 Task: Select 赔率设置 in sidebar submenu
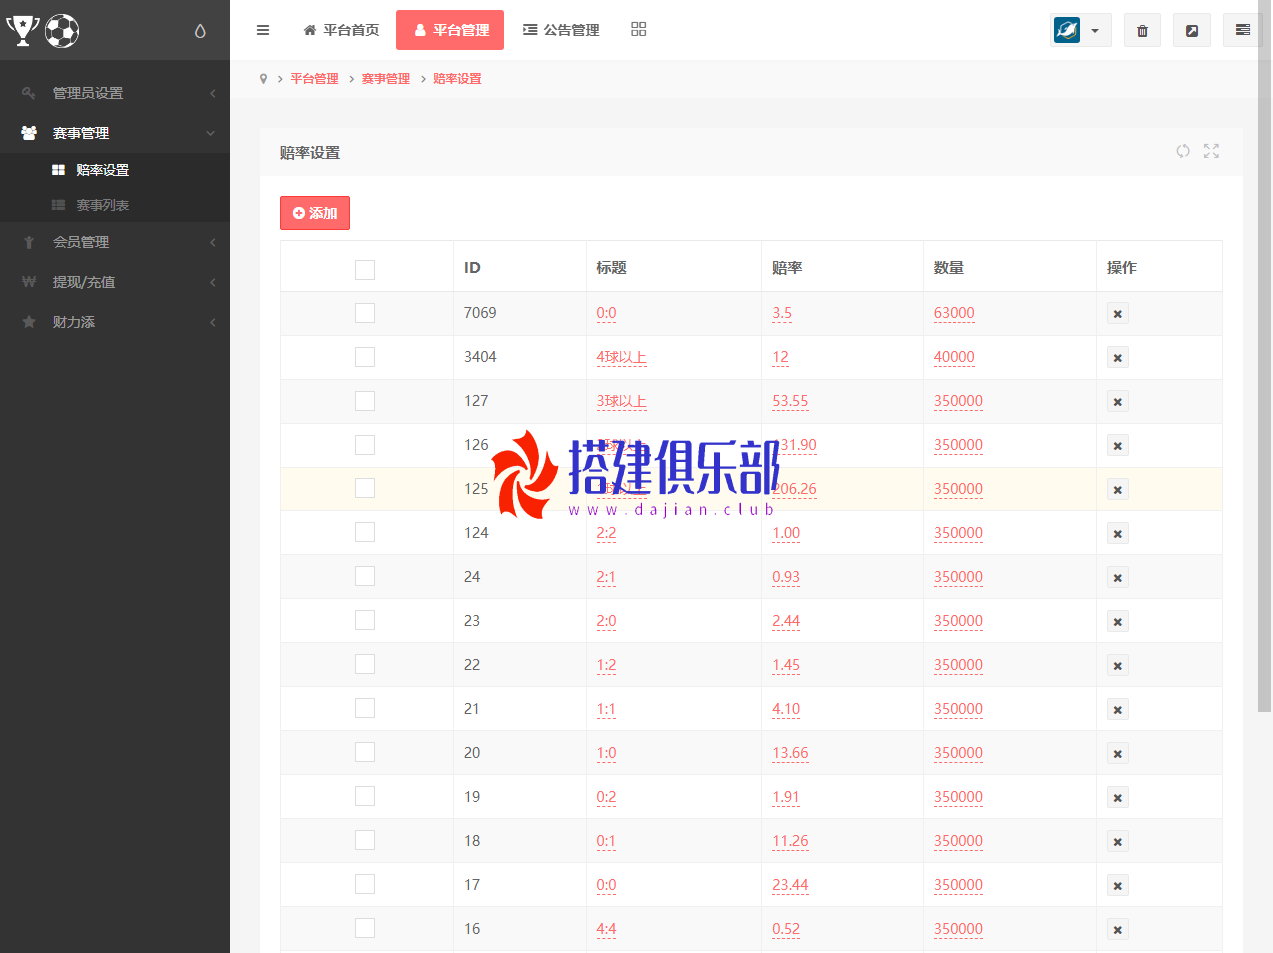click(x=115, y=170)
